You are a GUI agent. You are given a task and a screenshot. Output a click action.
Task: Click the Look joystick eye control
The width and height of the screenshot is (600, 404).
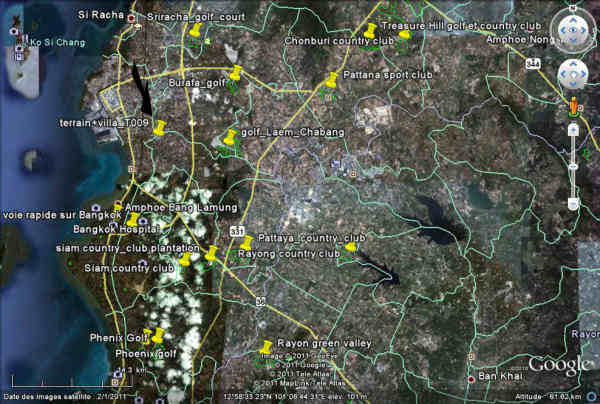[573, 31]
